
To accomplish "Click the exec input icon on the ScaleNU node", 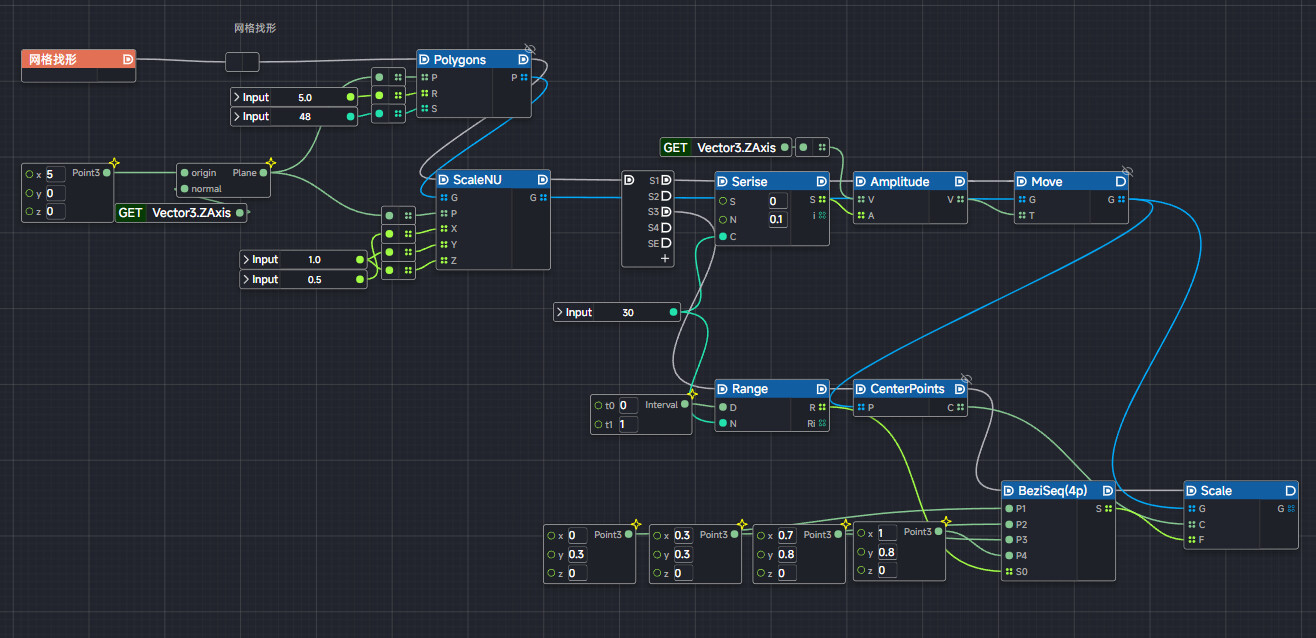I will pyautogui.click(x=444, y=180).
